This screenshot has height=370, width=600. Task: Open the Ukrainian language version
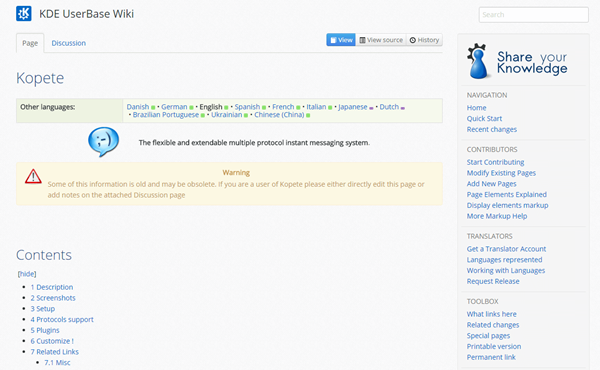click(227, 115)
